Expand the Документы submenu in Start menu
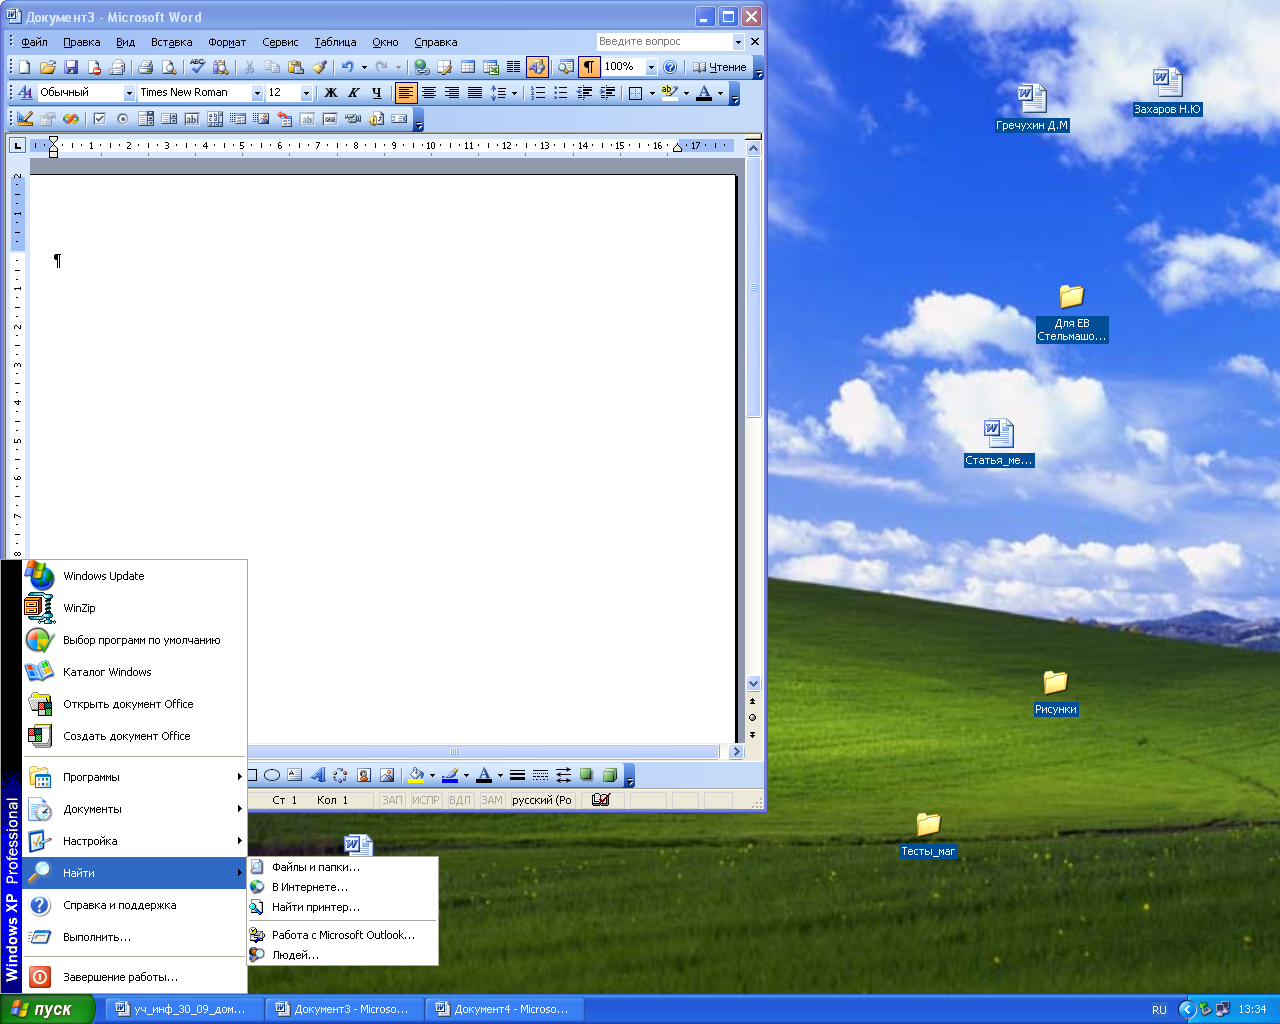 pos(135,809)
